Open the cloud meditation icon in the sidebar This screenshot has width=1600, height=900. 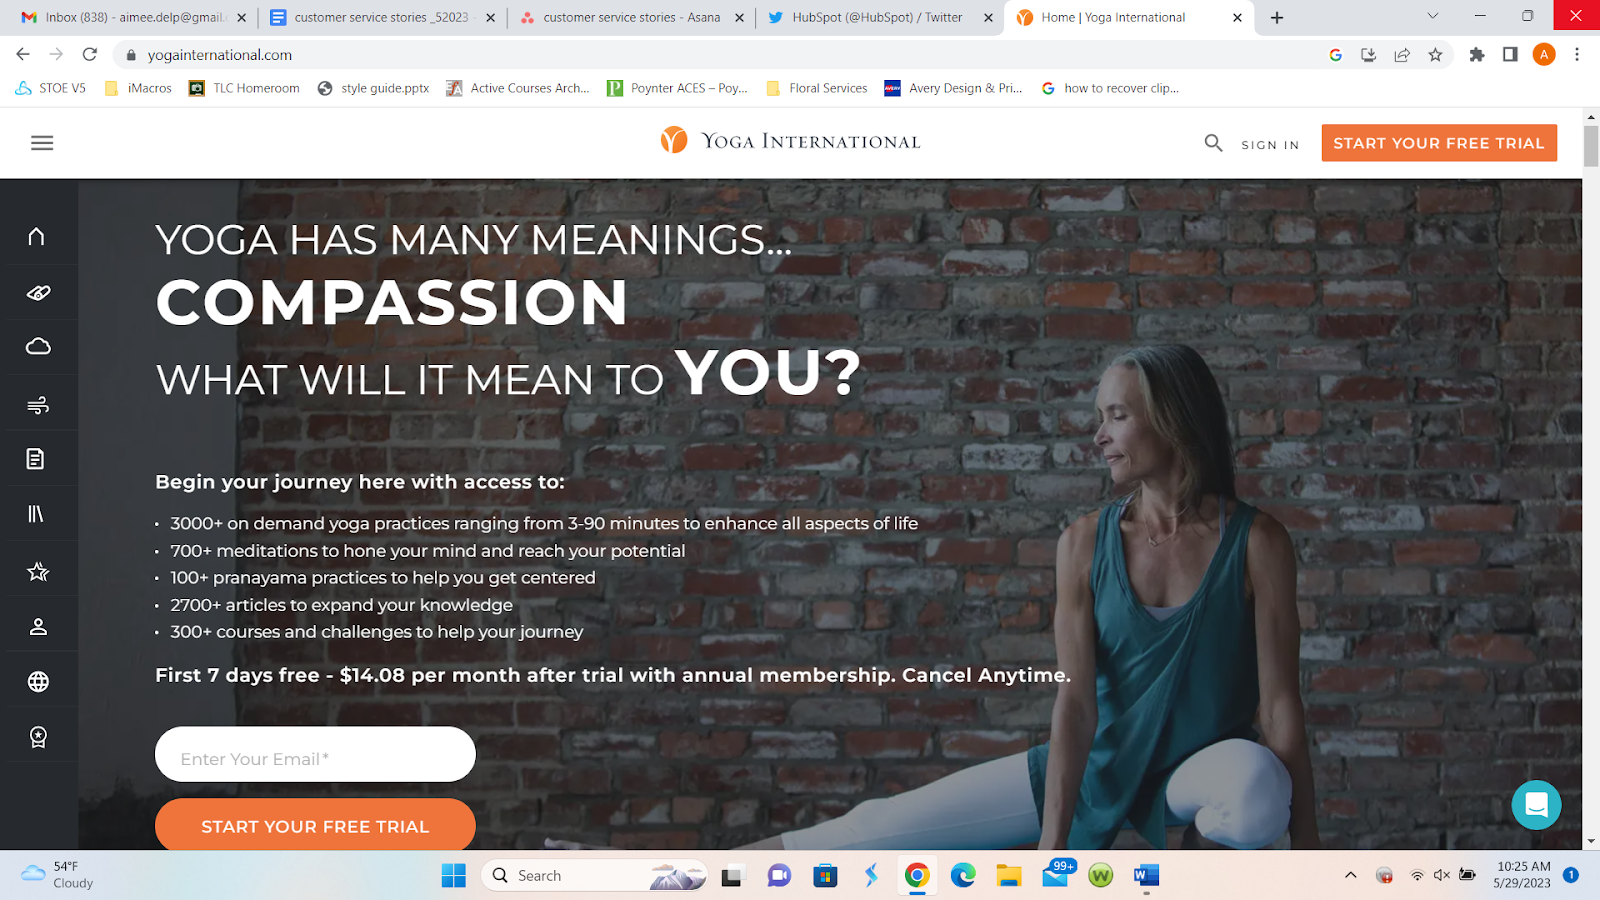(38, 347)
